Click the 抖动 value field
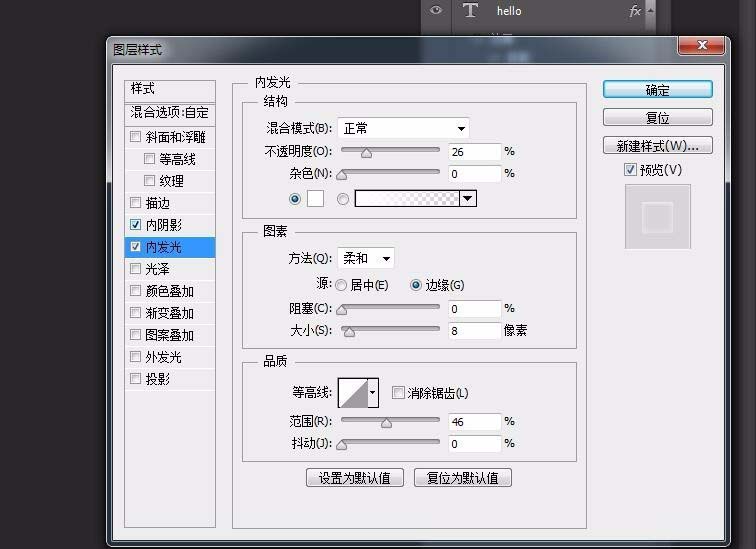The image size is (756, 549). [474, 444]
